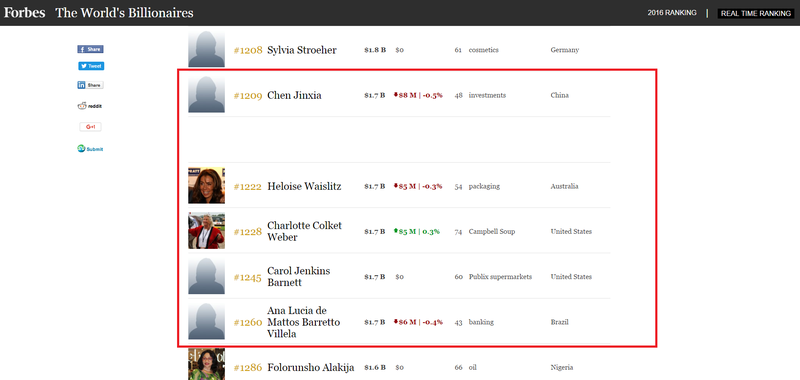This screenshot has width=800, height=380.
Task: Click the StumbleUpon Submit icon
Action: 90,149
